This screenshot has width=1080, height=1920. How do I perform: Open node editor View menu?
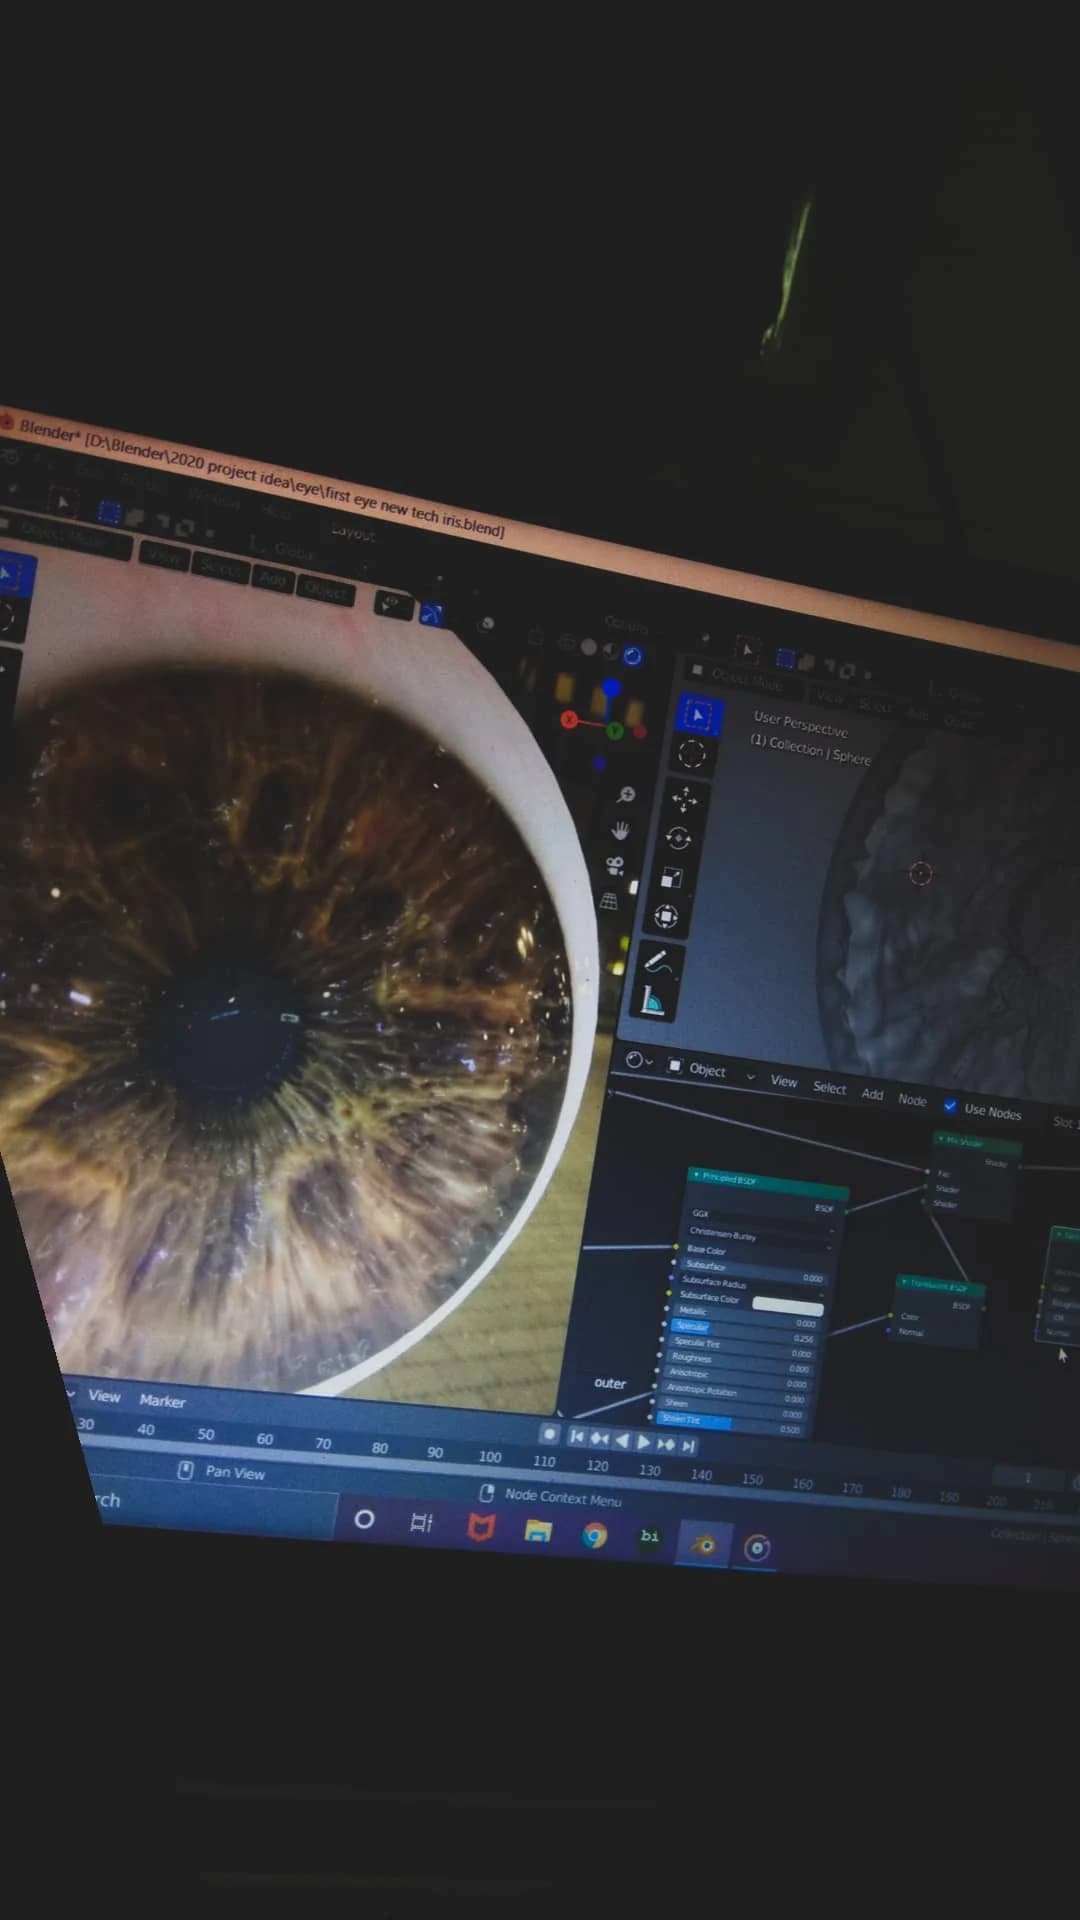coord(784,1081)
